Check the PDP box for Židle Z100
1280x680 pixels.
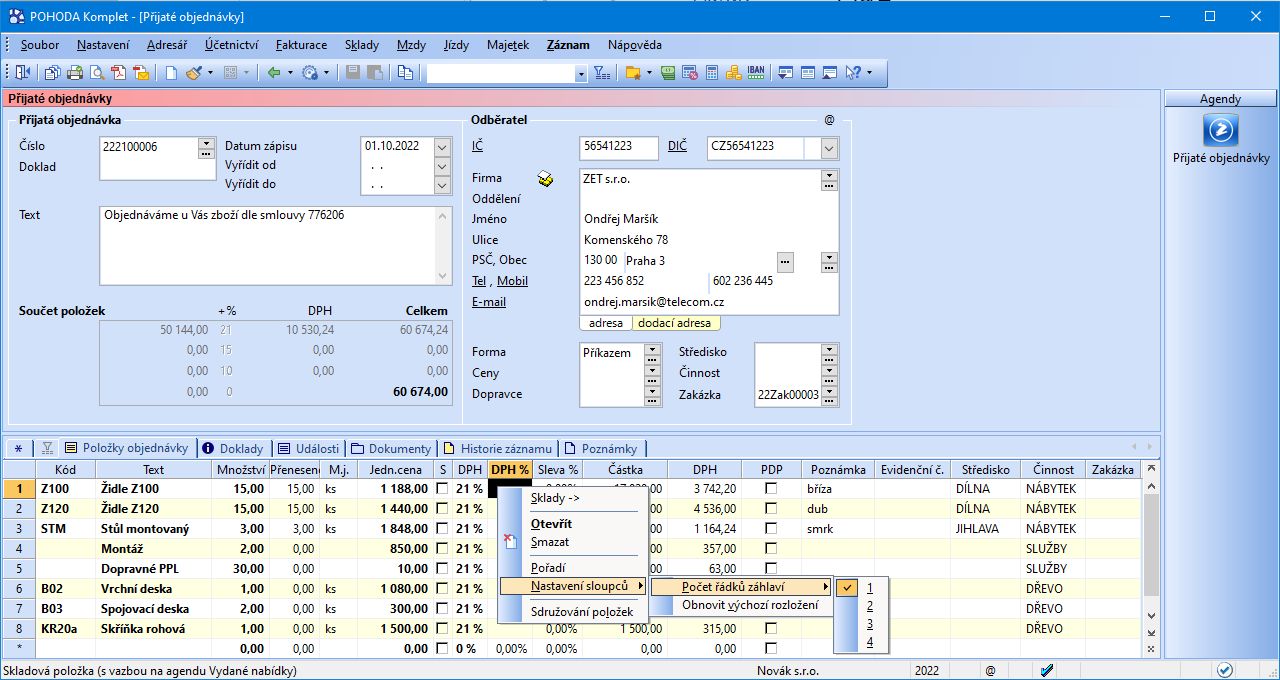(x=771, y=489)
